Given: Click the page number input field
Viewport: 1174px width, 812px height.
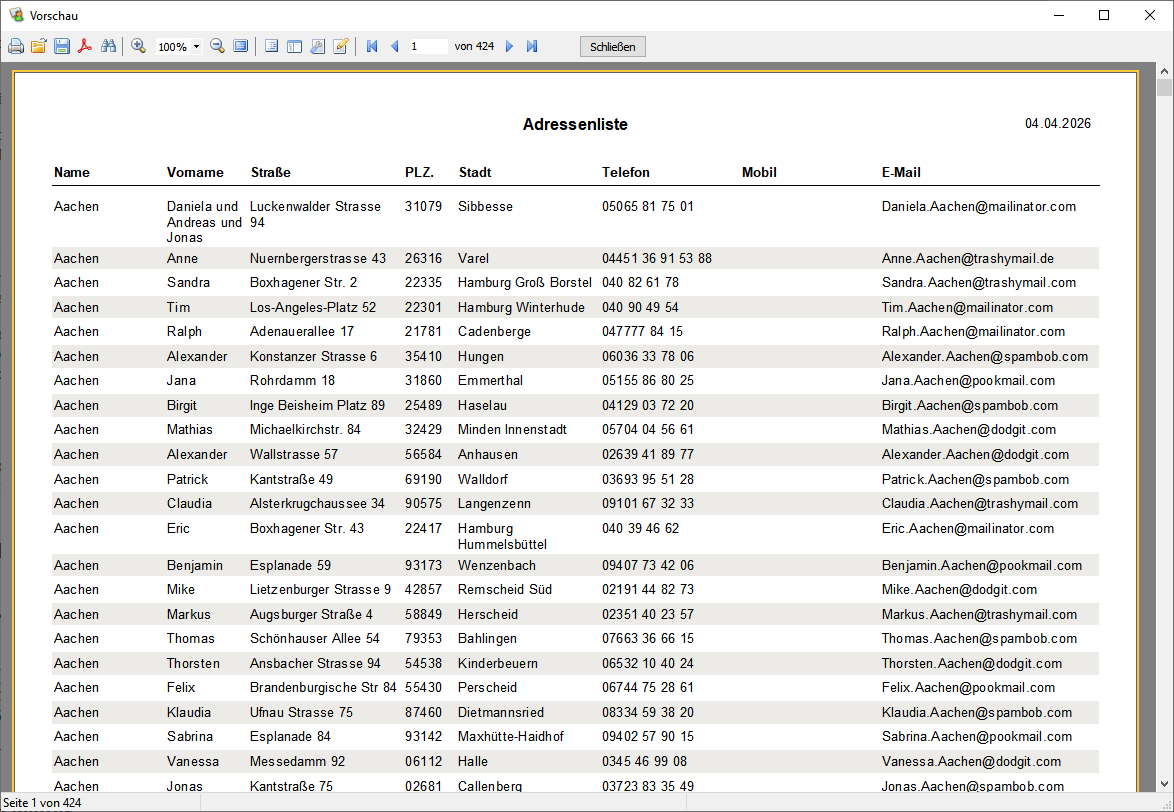Looking at the screenshot, I should (x=427, y=47).
